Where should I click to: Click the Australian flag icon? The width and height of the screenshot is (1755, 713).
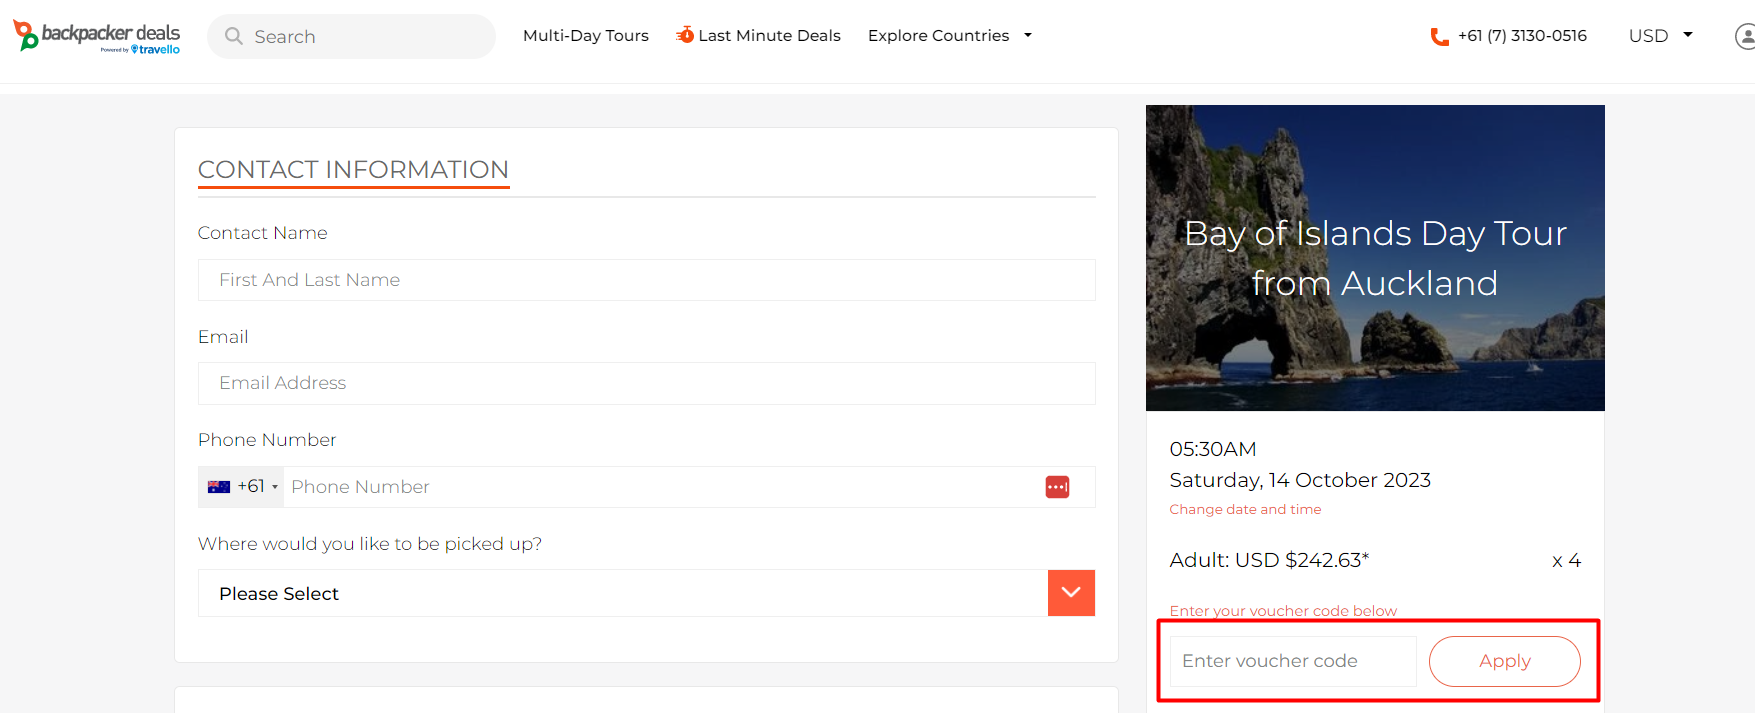click(x=219, y=487)
